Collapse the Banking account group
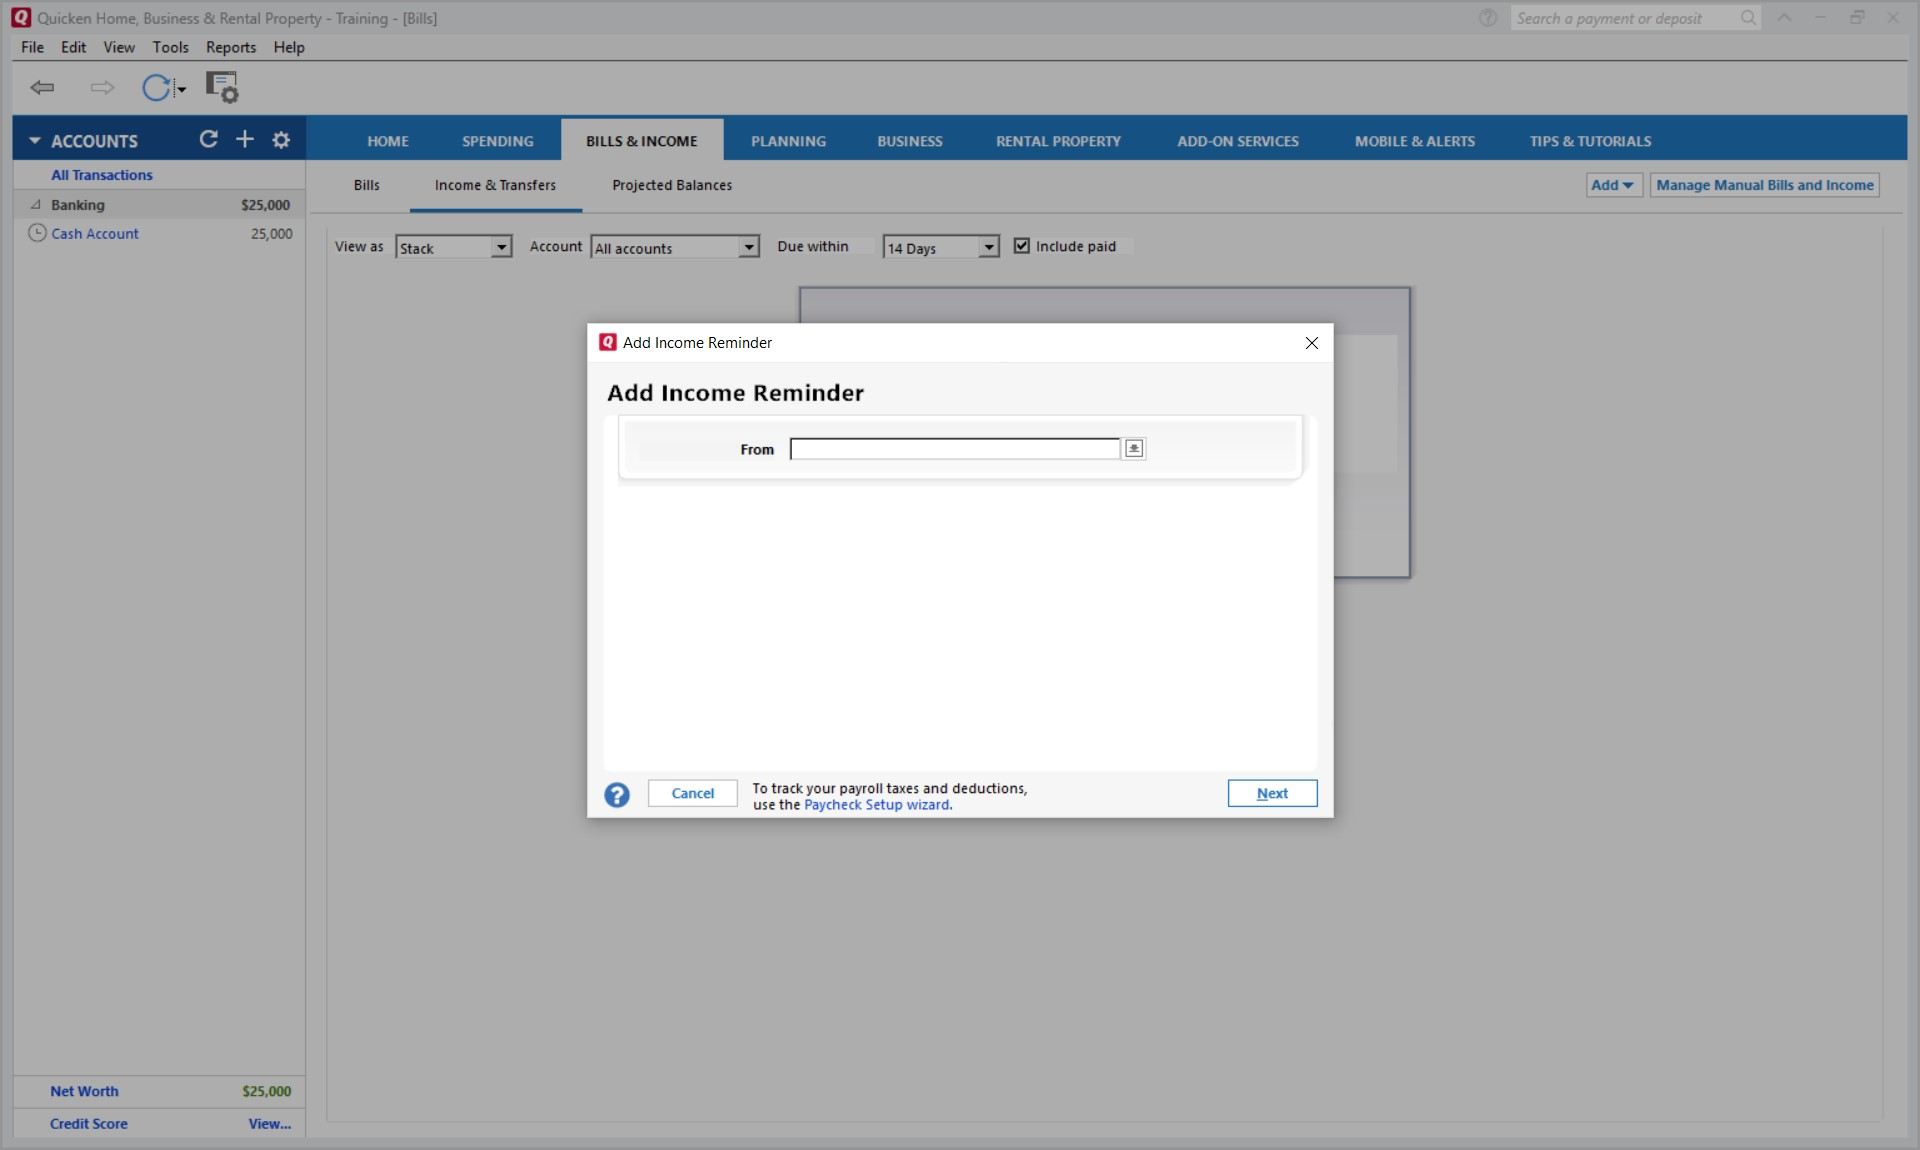Viewport: 1920px width, 1150px height. pos(36,205)
